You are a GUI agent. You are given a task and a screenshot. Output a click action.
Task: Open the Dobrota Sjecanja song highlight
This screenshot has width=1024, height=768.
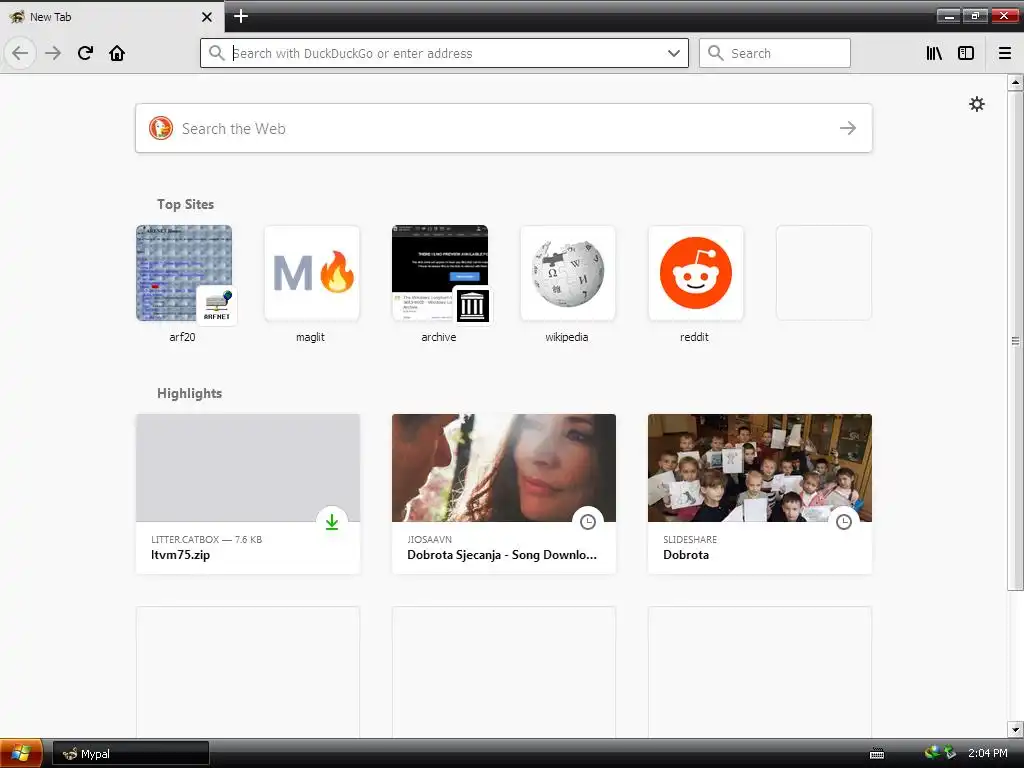tap(504, 494)
